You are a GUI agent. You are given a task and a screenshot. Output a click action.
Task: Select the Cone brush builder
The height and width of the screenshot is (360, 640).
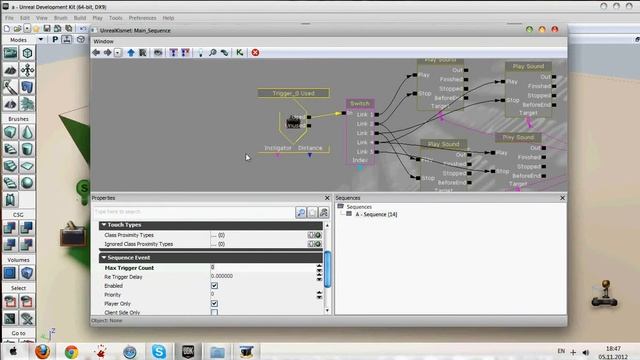[x=27, y=132]
